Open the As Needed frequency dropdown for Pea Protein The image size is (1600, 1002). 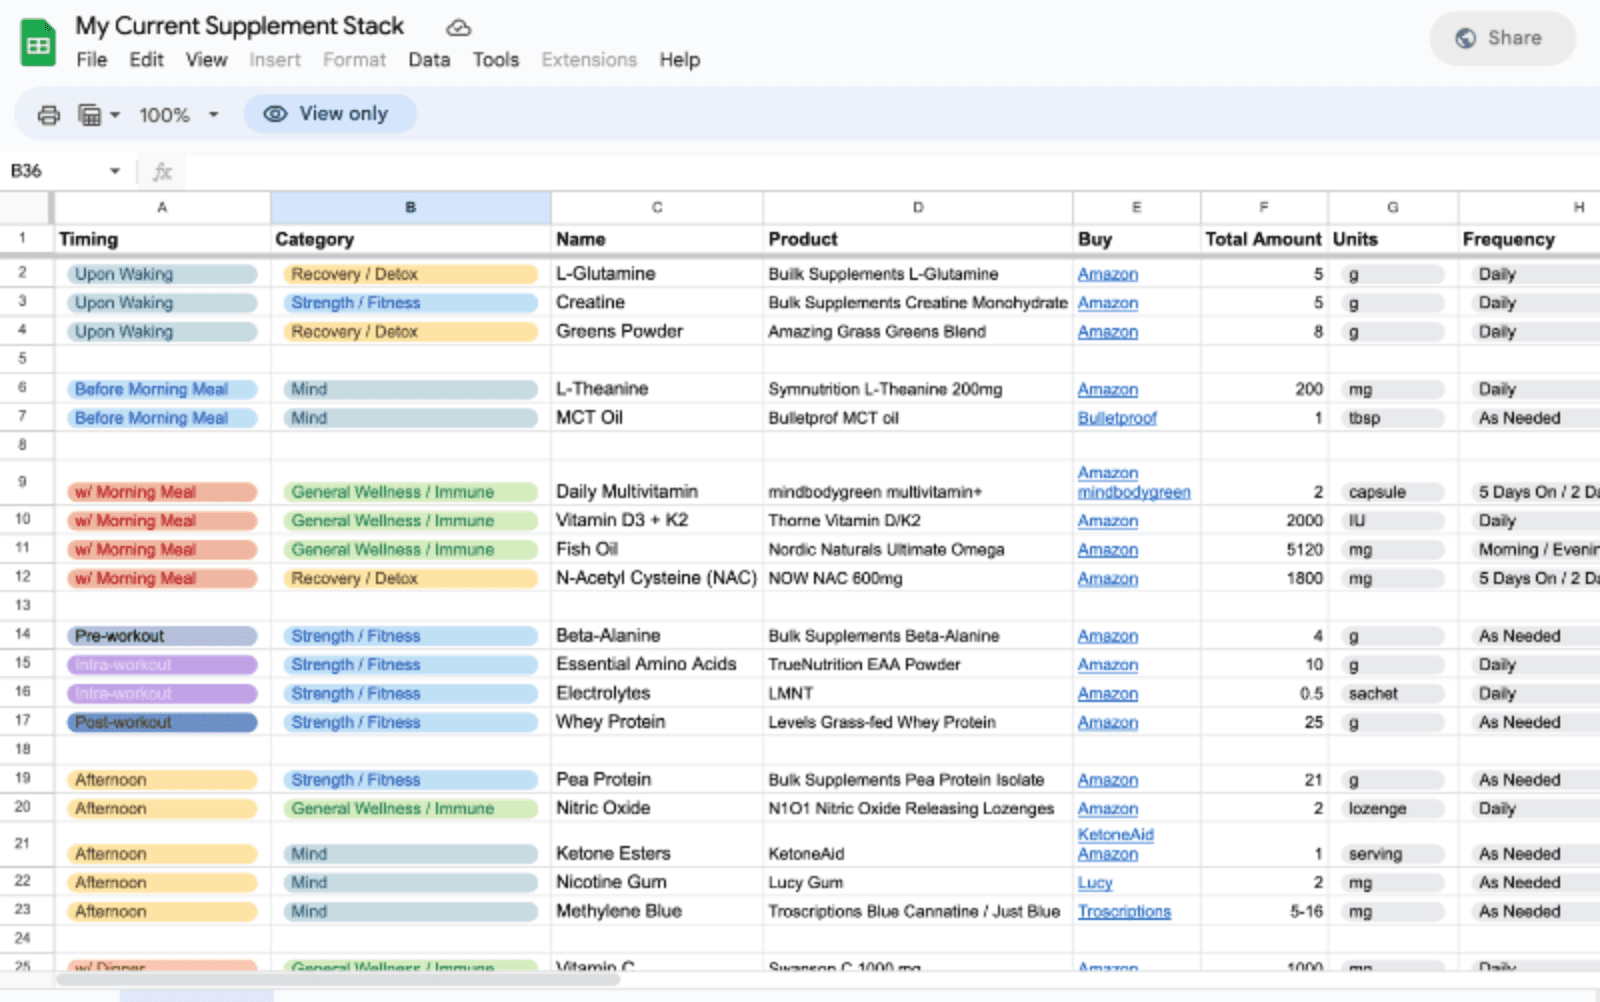[x=1535, y=780]
